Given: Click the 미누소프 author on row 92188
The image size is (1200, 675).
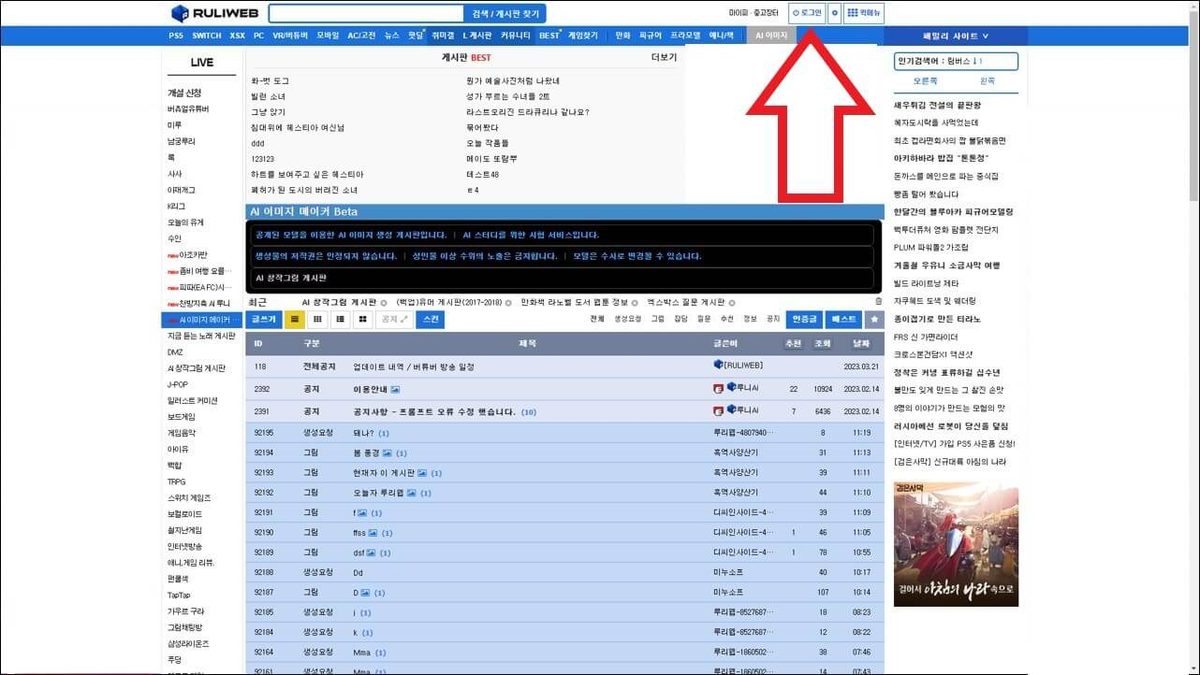Looking at the screenshot, I should point(727,572).
